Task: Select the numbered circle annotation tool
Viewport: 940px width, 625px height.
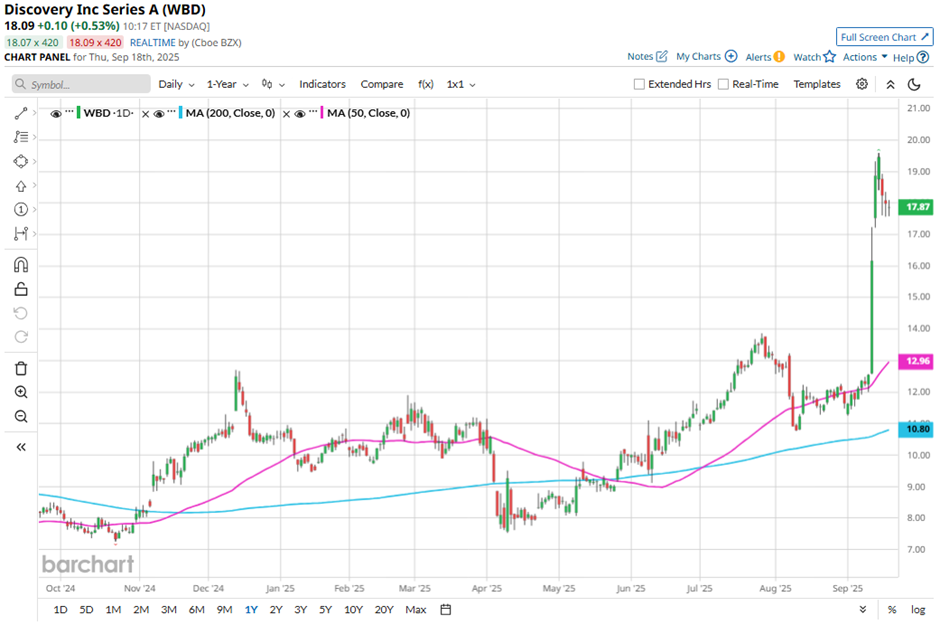Action: (x=21, y=209)
